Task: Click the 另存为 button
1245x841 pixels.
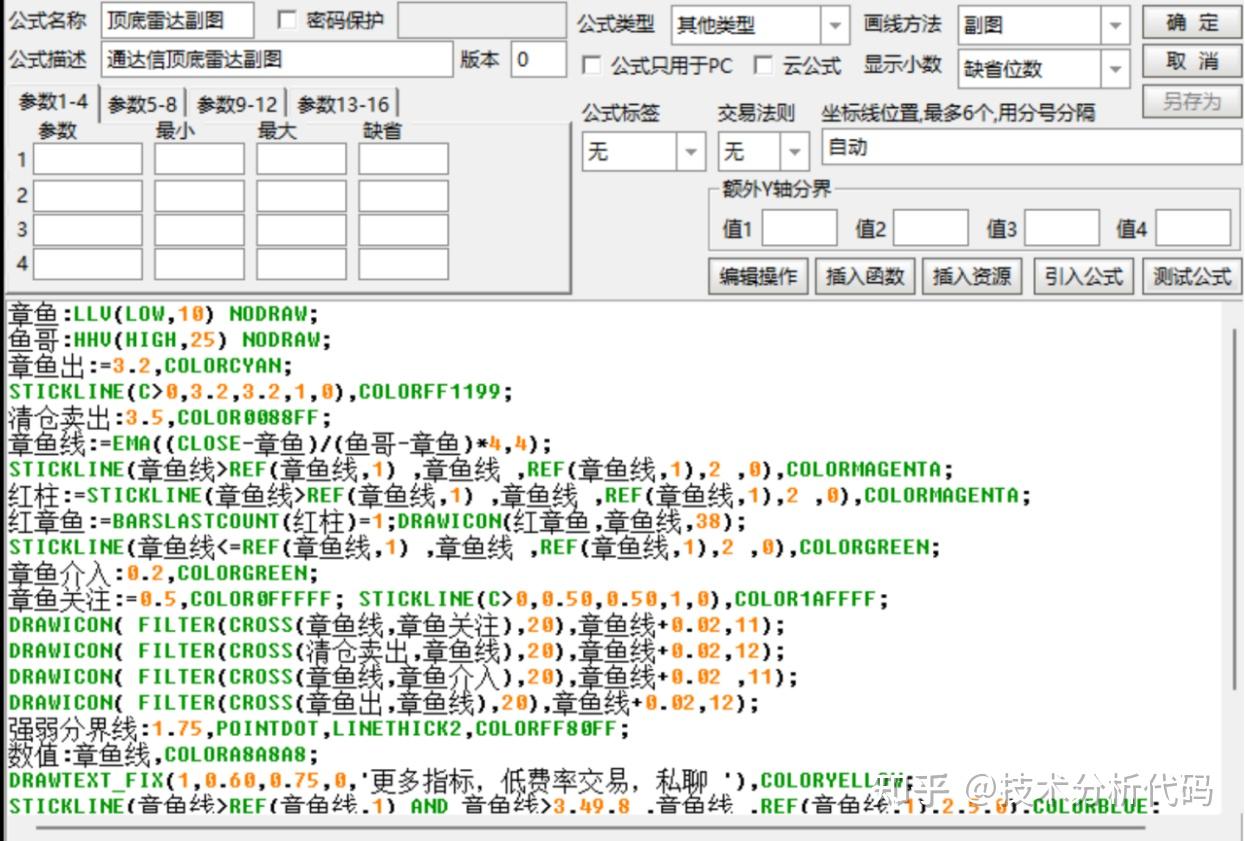Action: click(x=1192, y=101)
